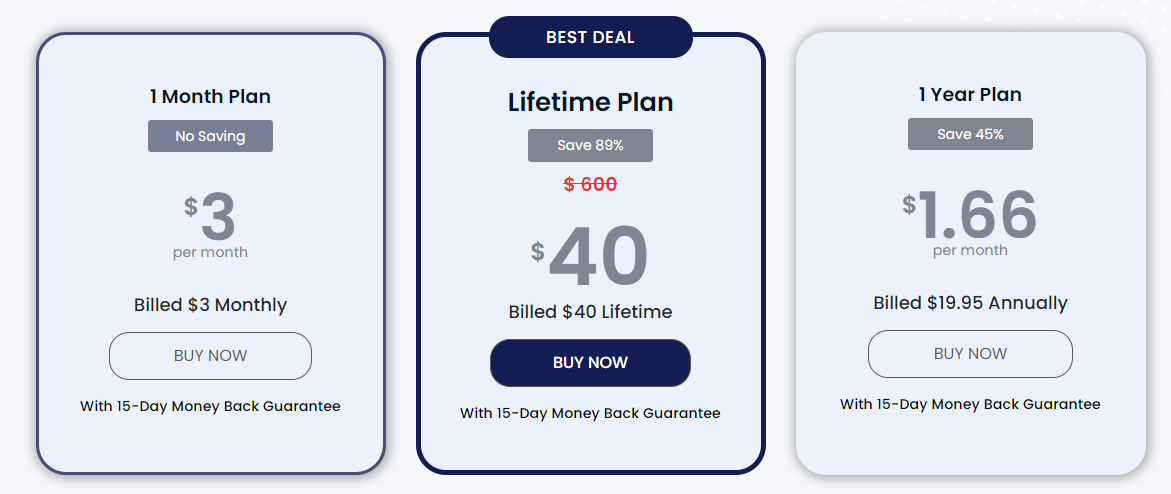Screen dimensions: 1171x494
Task: Click the $1.66 per month price
Action: coord(970,222)
